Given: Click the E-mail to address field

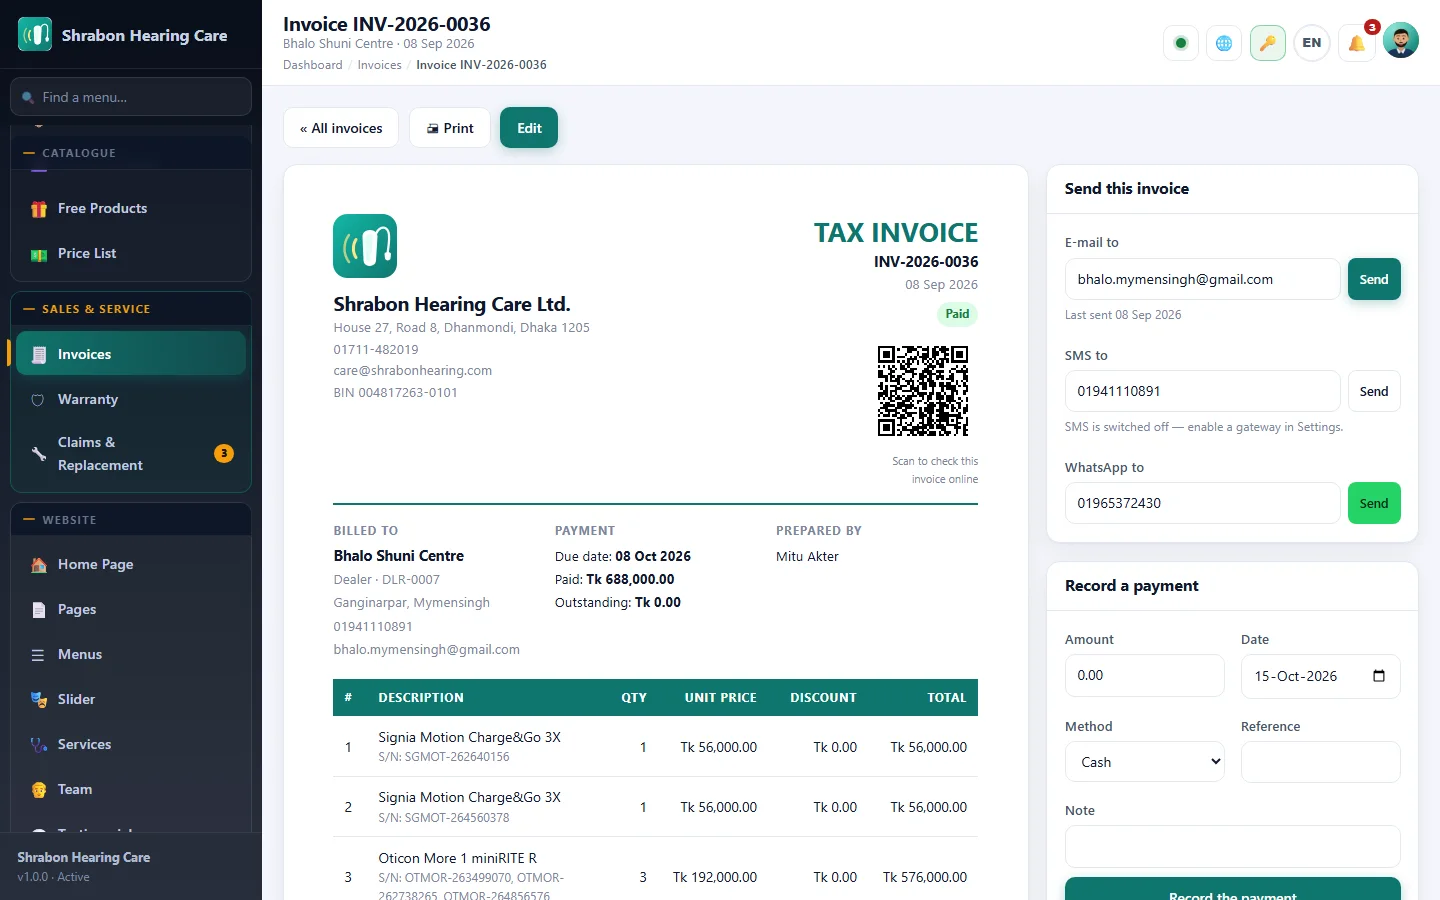Looking at the screenshot, I should pos(1202,279).
